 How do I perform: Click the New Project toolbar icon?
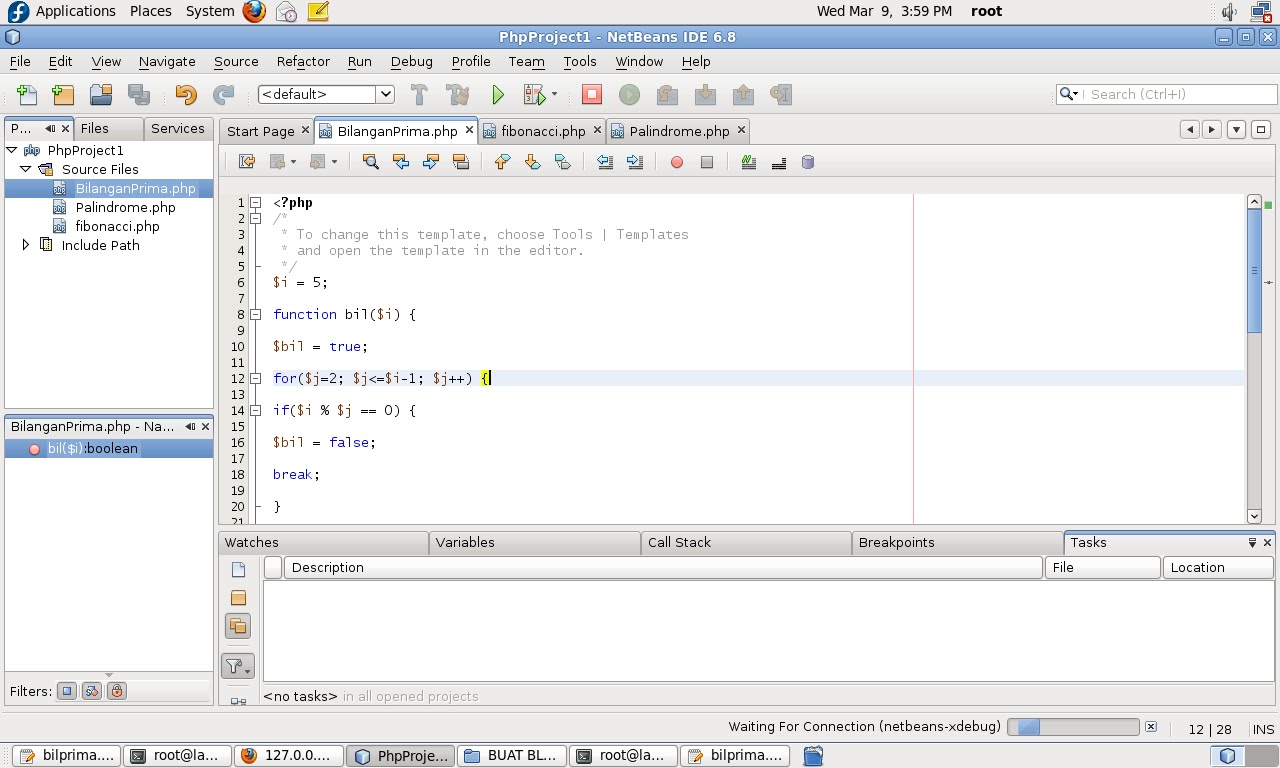[63, 95]
